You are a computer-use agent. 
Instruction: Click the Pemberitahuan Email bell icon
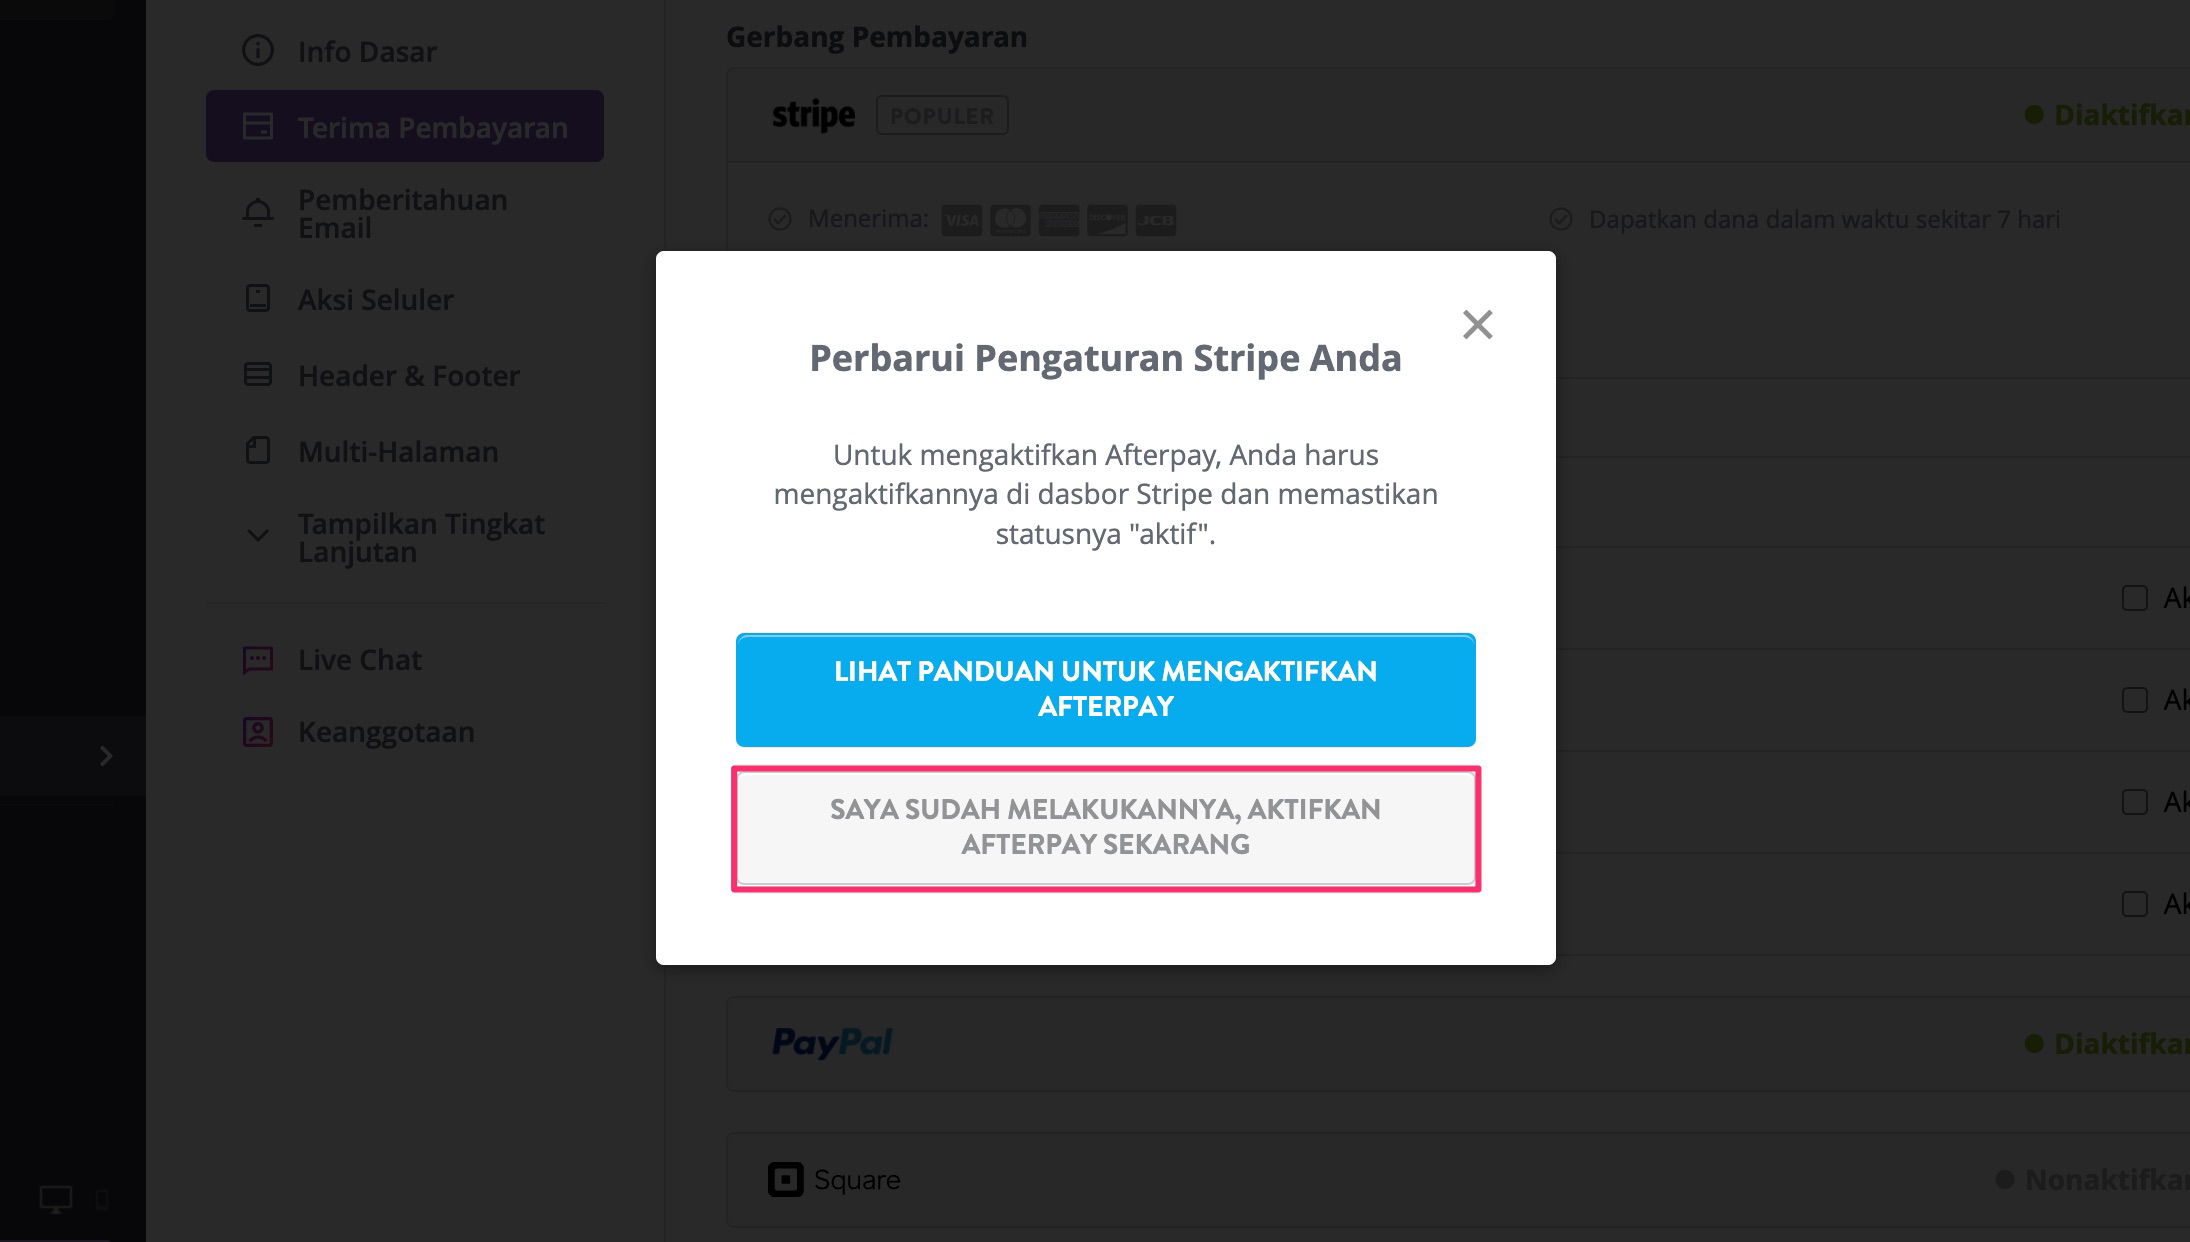pyautogui.click(x=258, y=213)
